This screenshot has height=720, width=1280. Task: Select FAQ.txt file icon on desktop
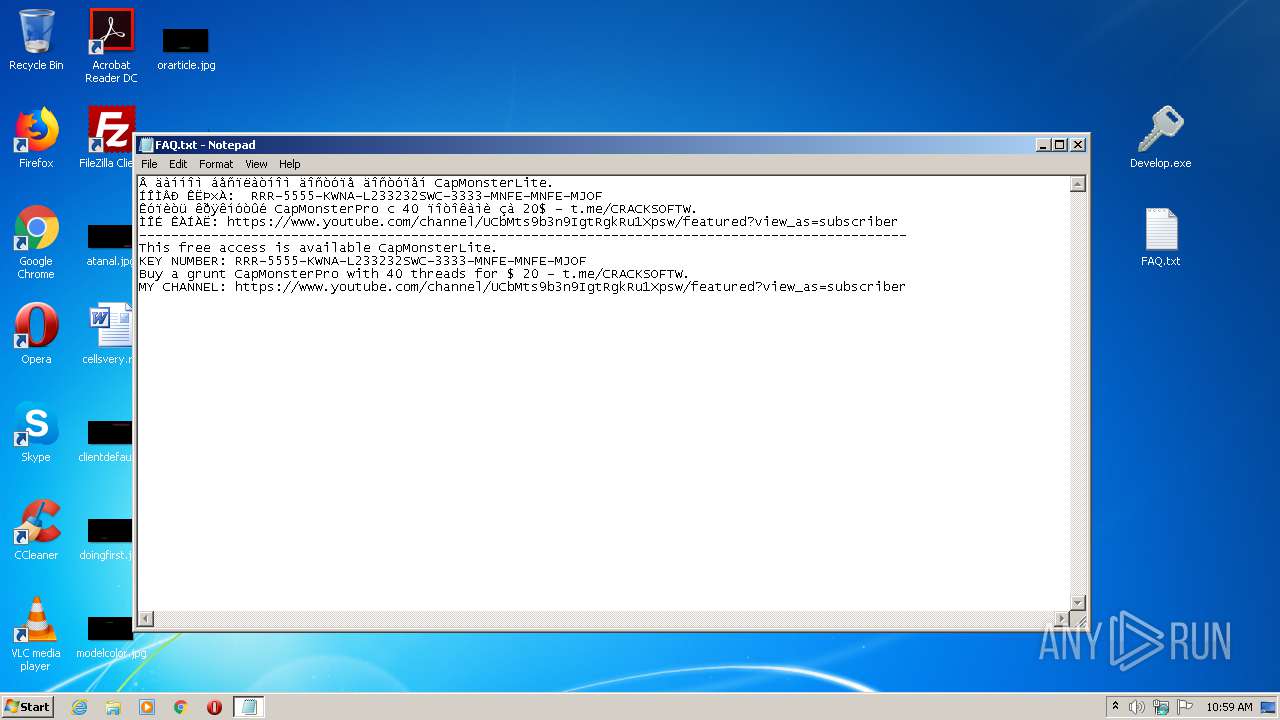point(1161,237)
